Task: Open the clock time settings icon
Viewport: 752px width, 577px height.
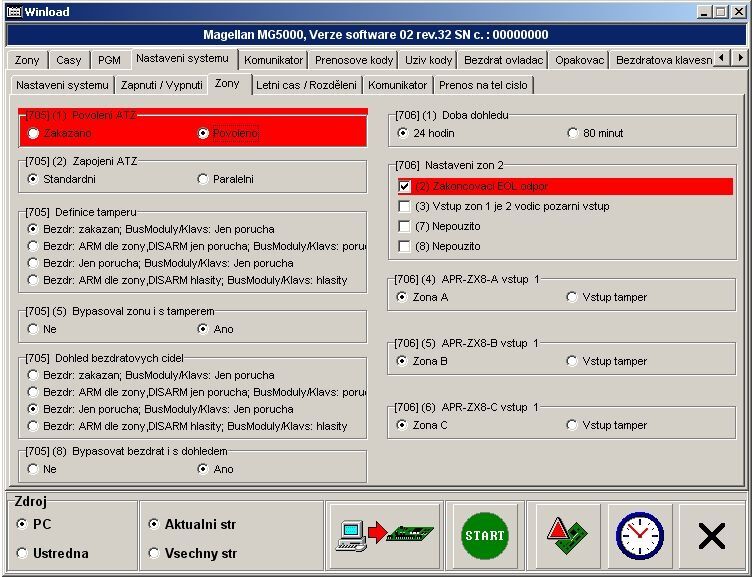Action: pyautogui.click(x=639, y=535)
